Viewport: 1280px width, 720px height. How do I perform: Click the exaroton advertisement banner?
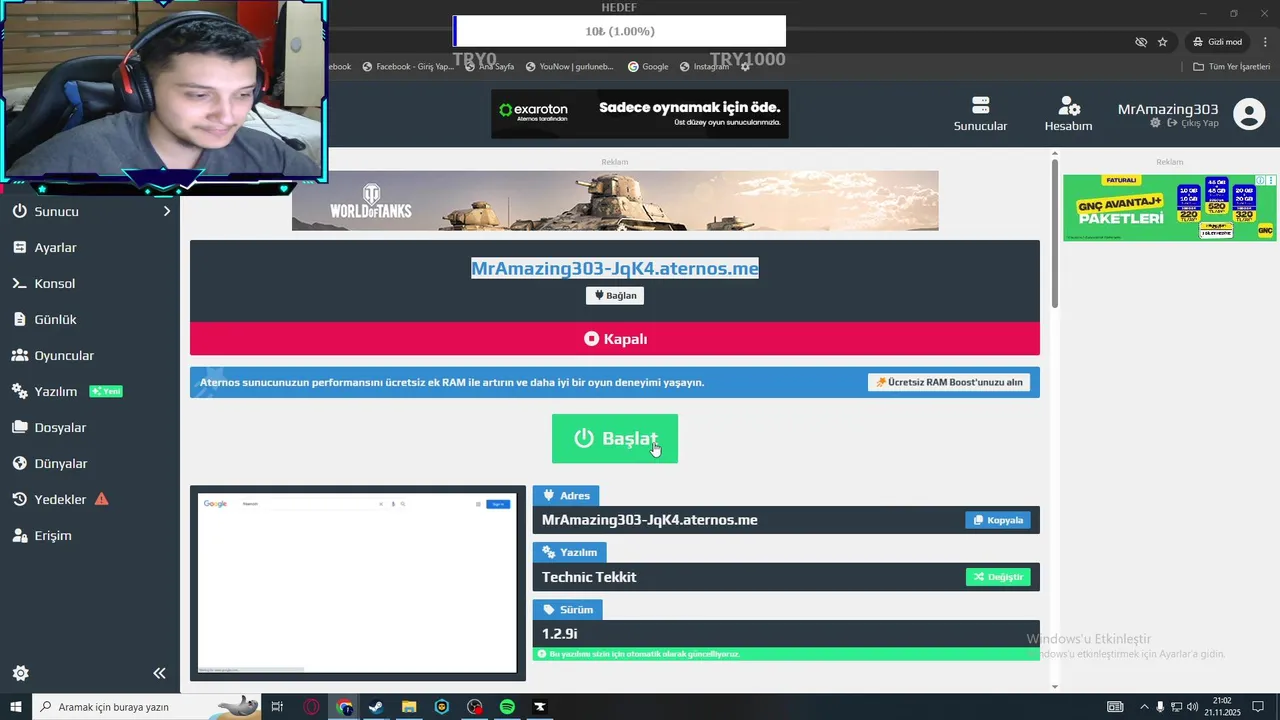click(639, 114)
